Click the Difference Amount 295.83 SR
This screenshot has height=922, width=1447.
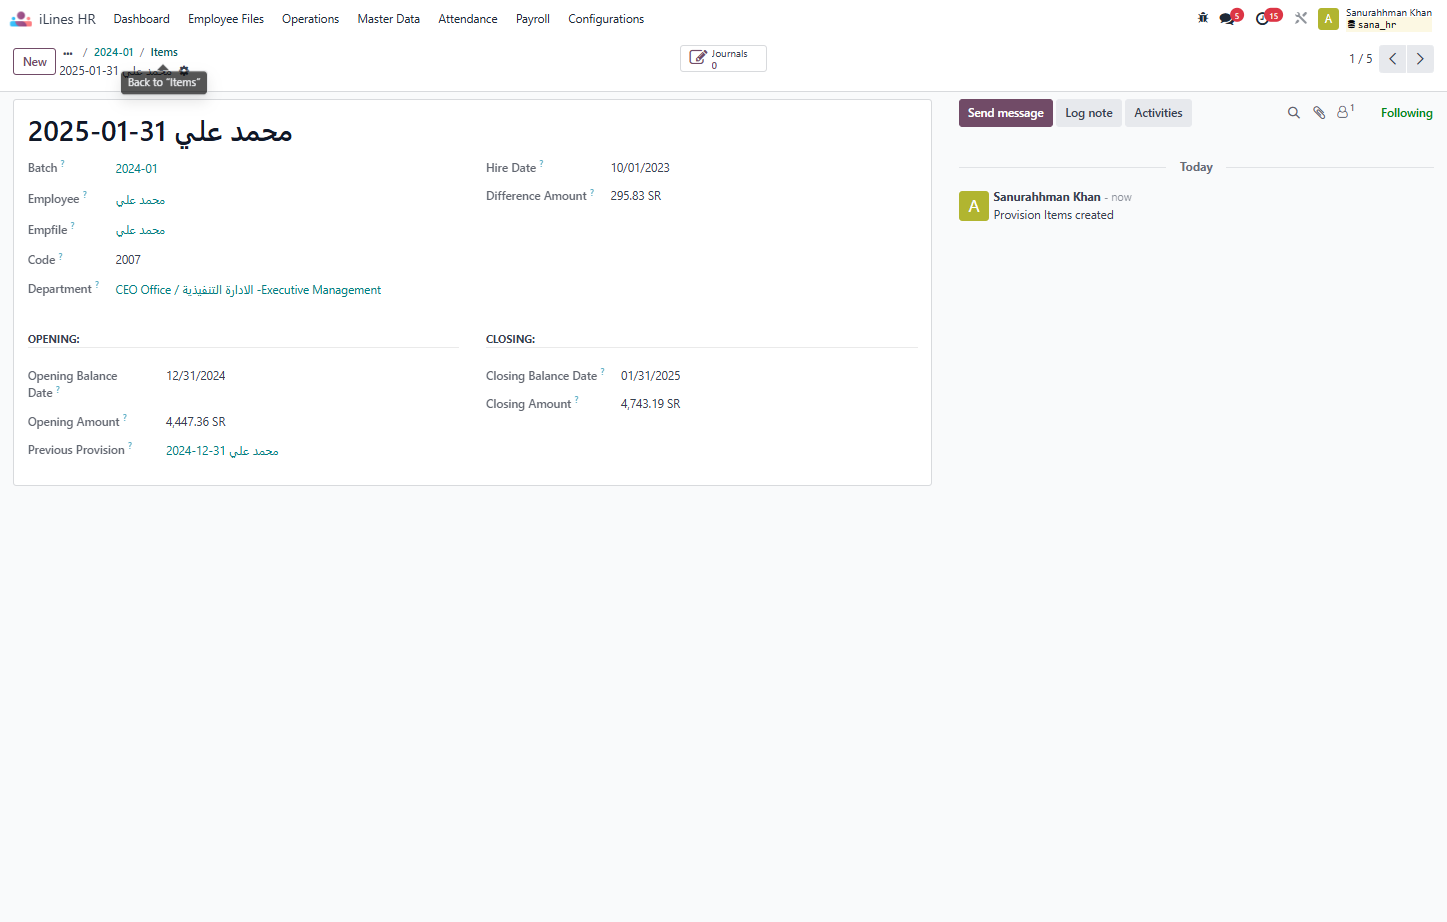(636, 196)
